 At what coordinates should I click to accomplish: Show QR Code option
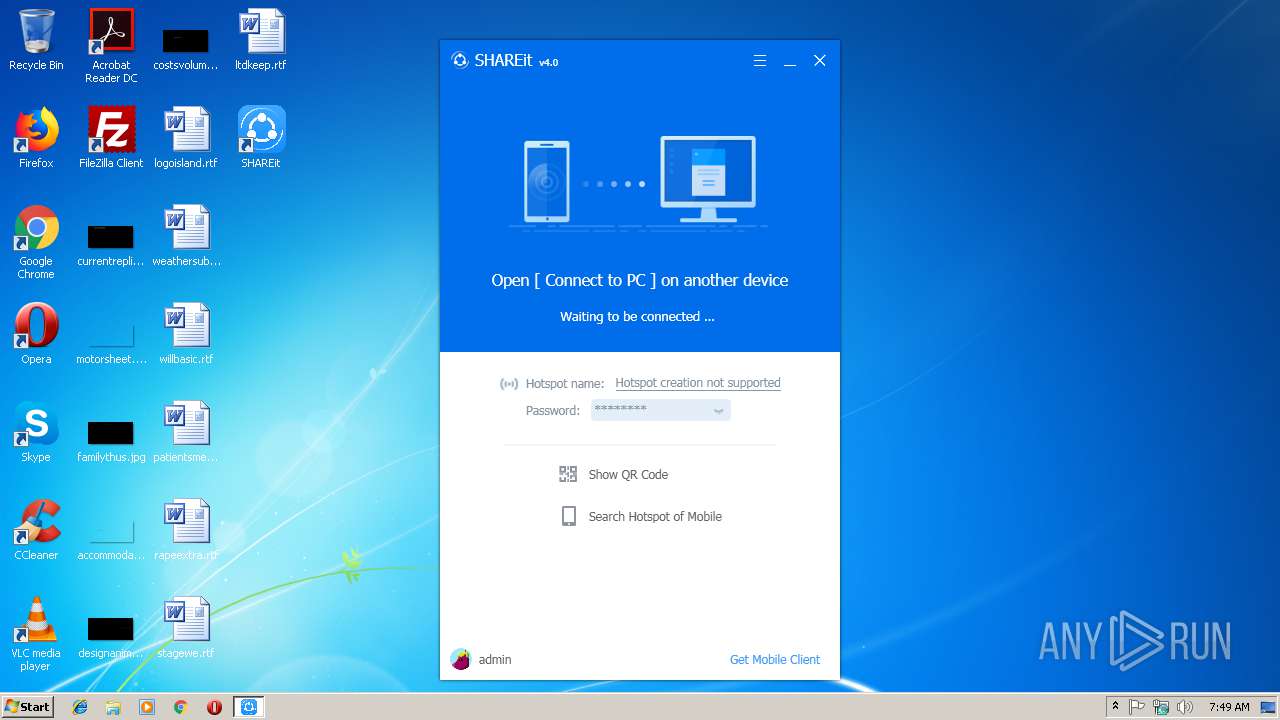[x=628, y=475]
